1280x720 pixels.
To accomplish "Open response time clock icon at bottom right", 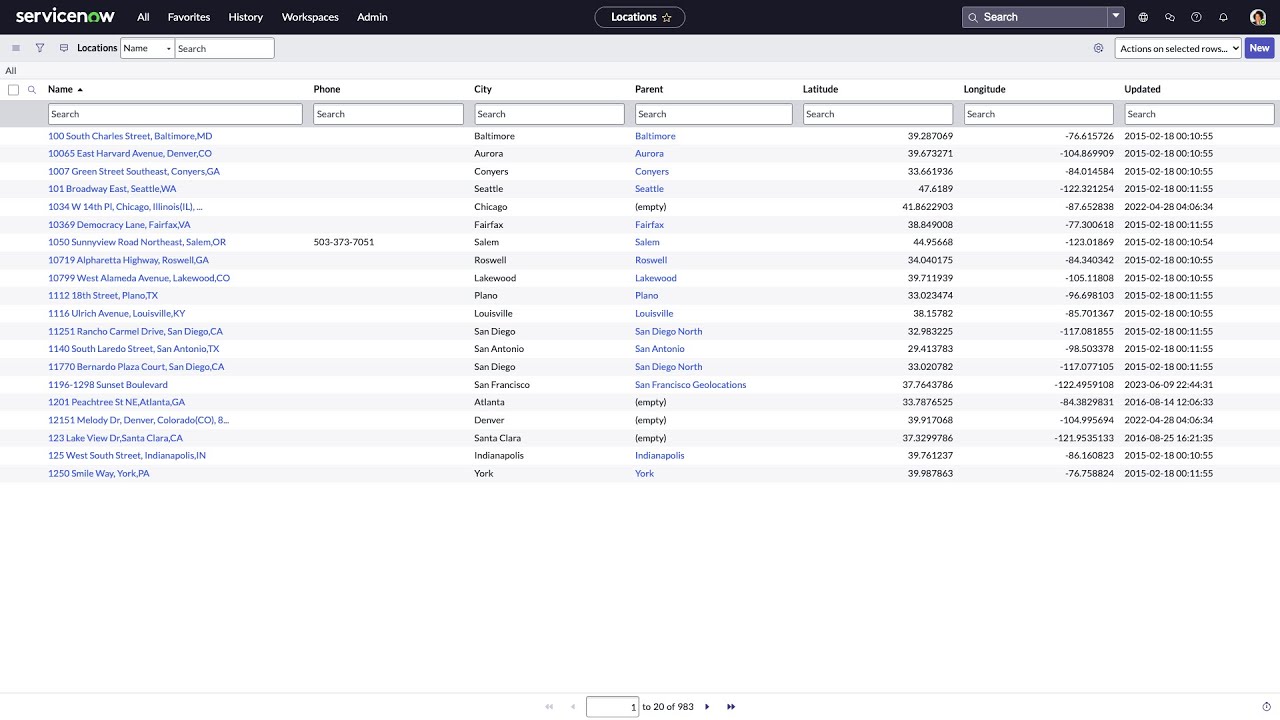I will pos(1267,707).
